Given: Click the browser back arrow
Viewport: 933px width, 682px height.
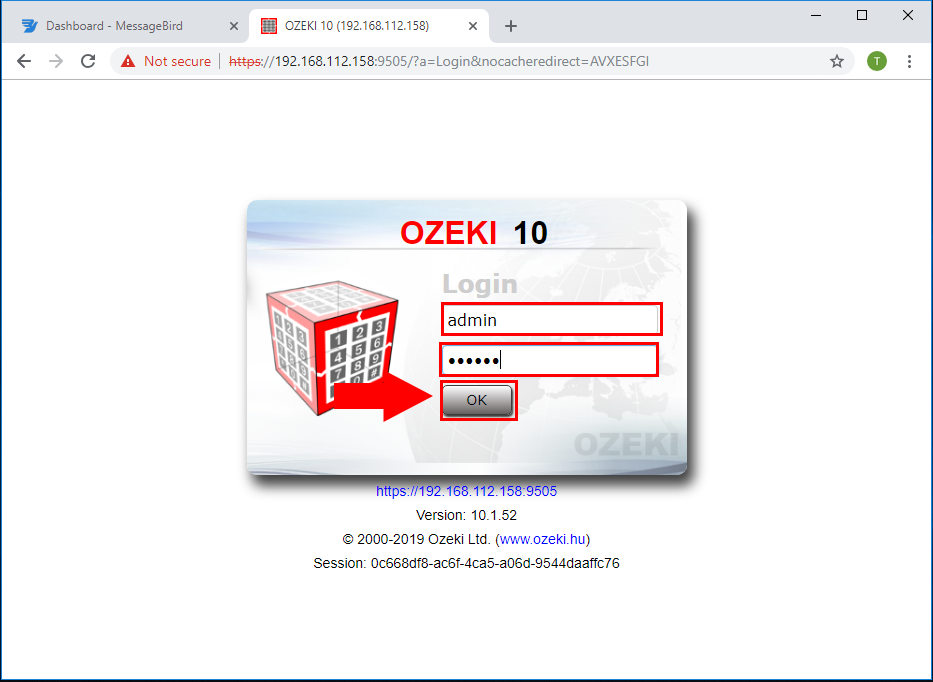Looking at the screenshot, I should (x=24, y=61).
